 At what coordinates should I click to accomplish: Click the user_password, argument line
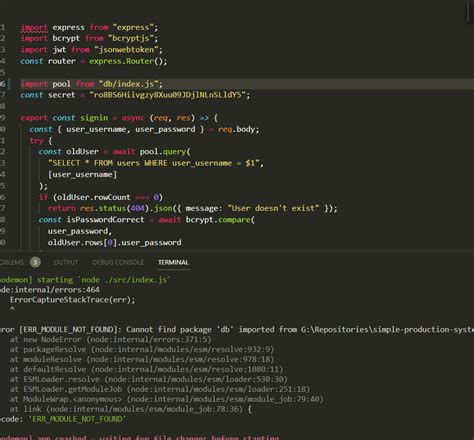coord(80,231)
